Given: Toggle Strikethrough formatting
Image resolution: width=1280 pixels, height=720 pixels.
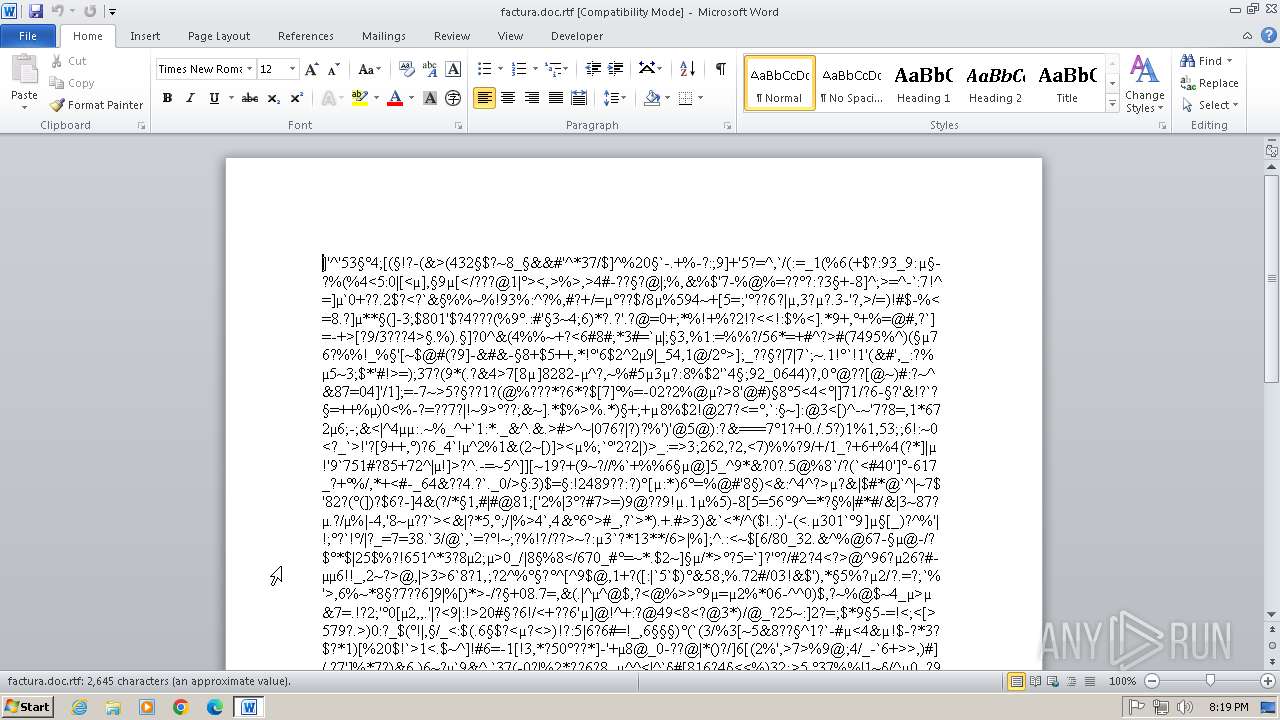Looking at the screenshot, I should (x=250, y=98).
